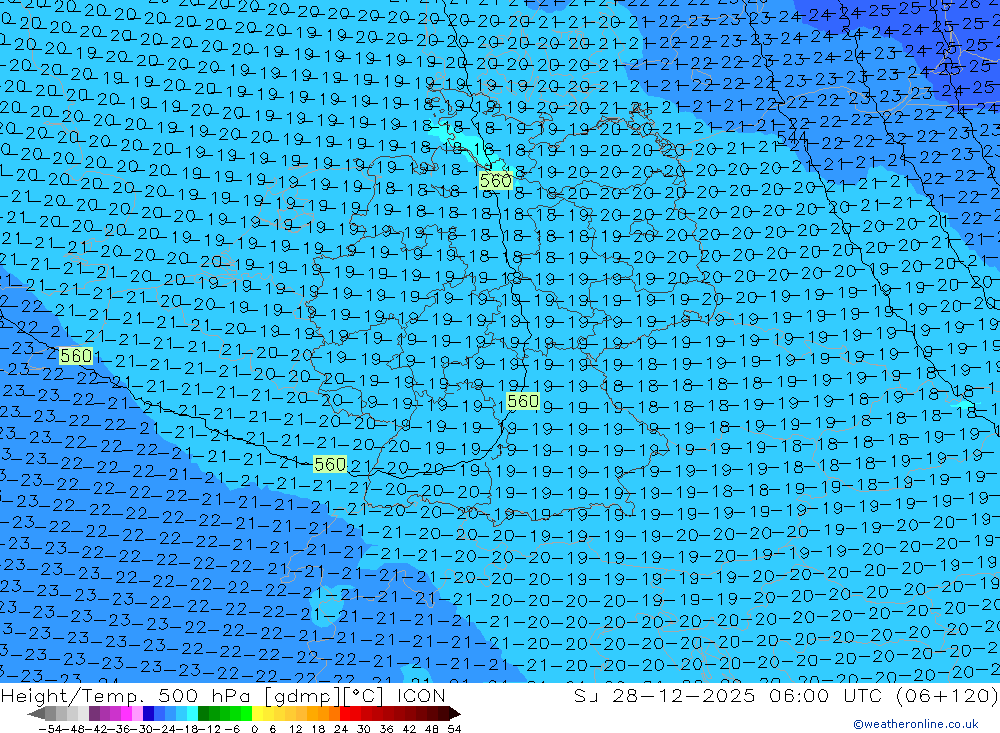1000x733 pixels.
Task: Click the 544 height contour label
Action: (x=792, y=137)
